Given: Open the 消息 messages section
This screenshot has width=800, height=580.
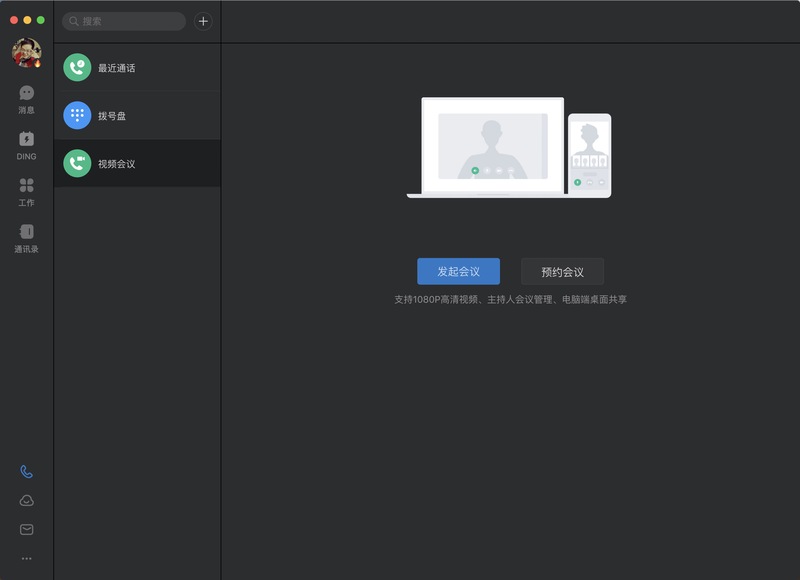Looking at the screenshot, I should click(x=27, y=100).
